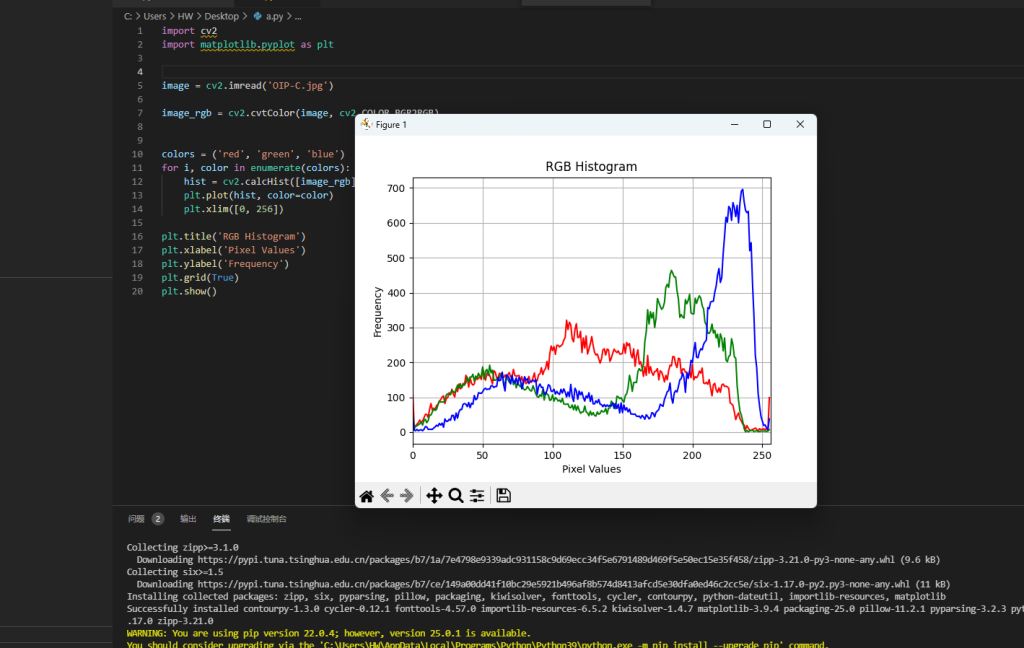The image size is (1024, 648).
Task: Click the 'Pixel Values' x-axis label in the figure
Action: (x=591, y=469)
